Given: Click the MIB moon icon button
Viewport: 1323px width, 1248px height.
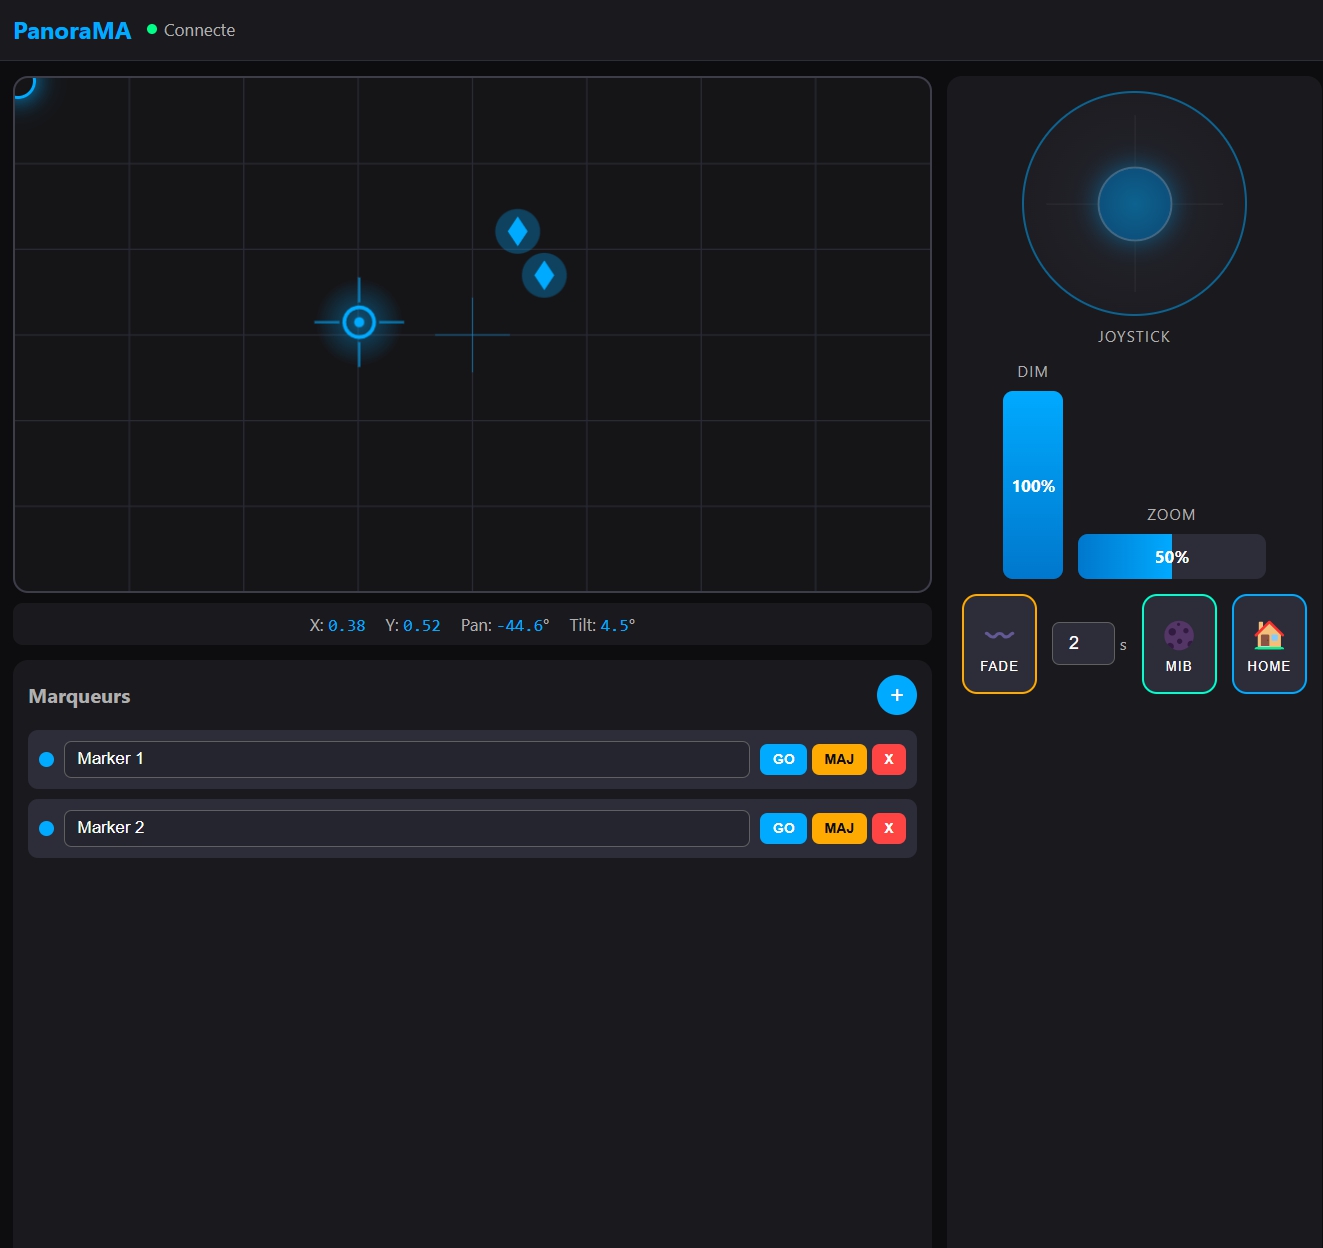Looking at the screenshot, I should coord(1179,644).
